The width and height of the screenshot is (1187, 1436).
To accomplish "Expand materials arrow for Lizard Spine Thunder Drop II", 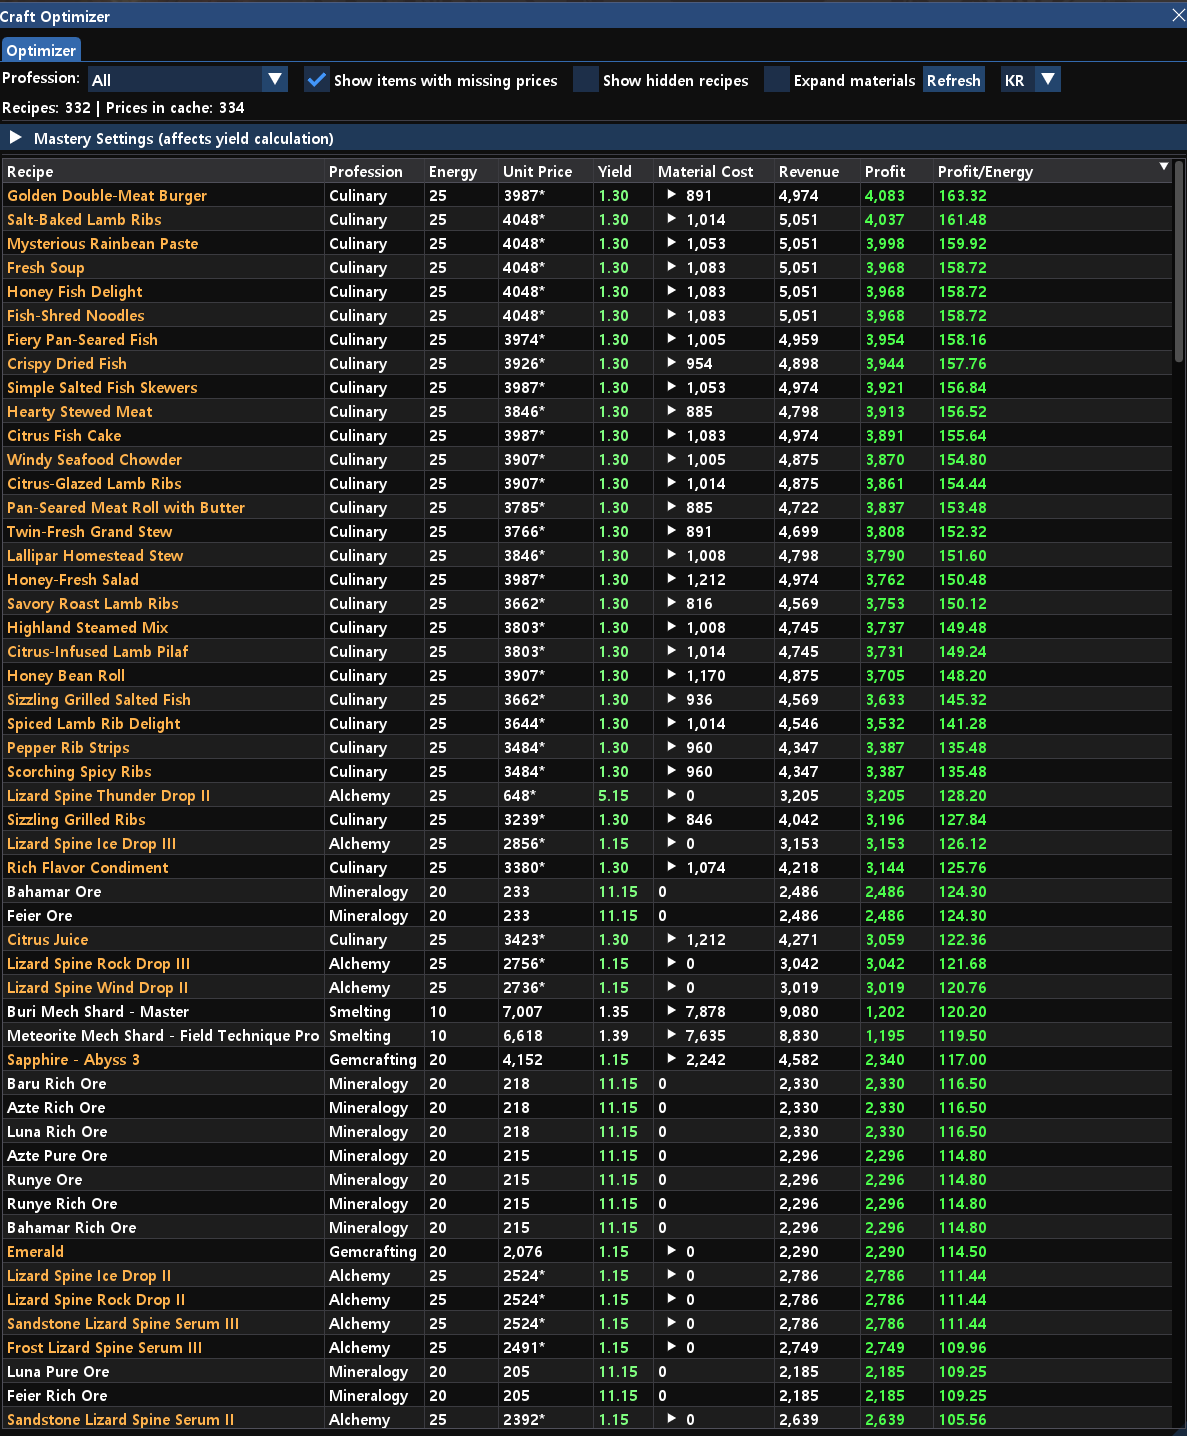I will pyautogui.click(x=671, y=795).
